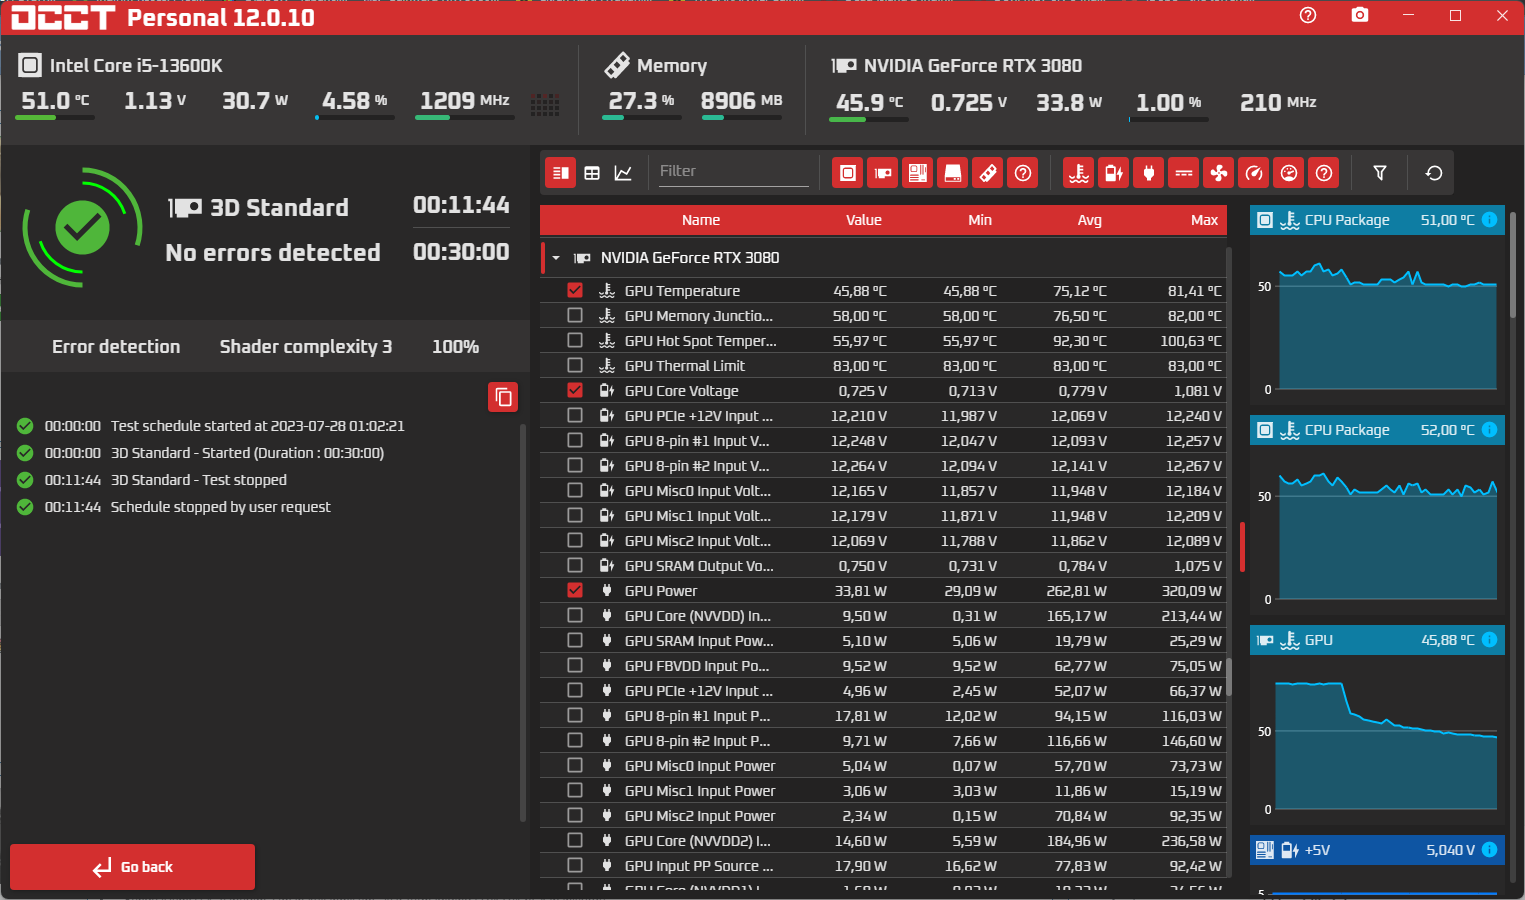Toggle the voltage sensor type filter
This screenshot has height=900, width=1525.
tap(1114, 173)
